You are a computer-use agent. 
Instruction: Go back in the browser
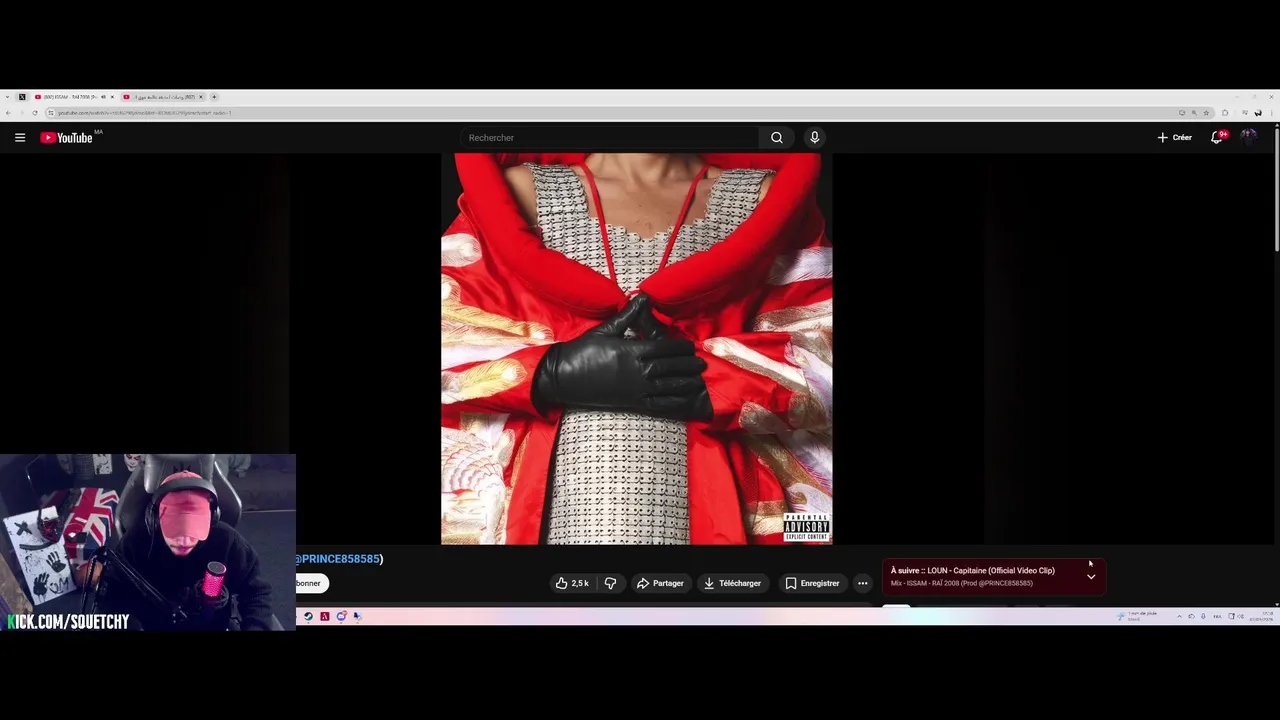point(8,113)
